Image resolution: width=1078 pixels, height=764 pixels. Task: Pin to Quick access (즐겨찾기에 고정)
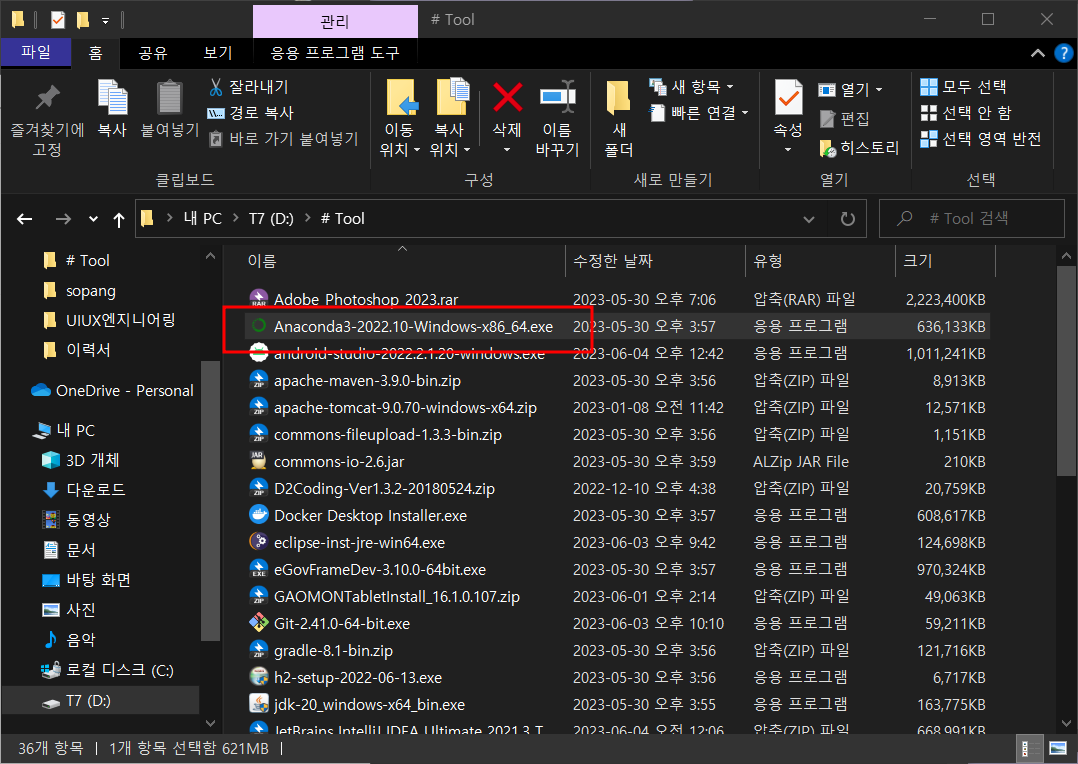[x=47, y=119]
